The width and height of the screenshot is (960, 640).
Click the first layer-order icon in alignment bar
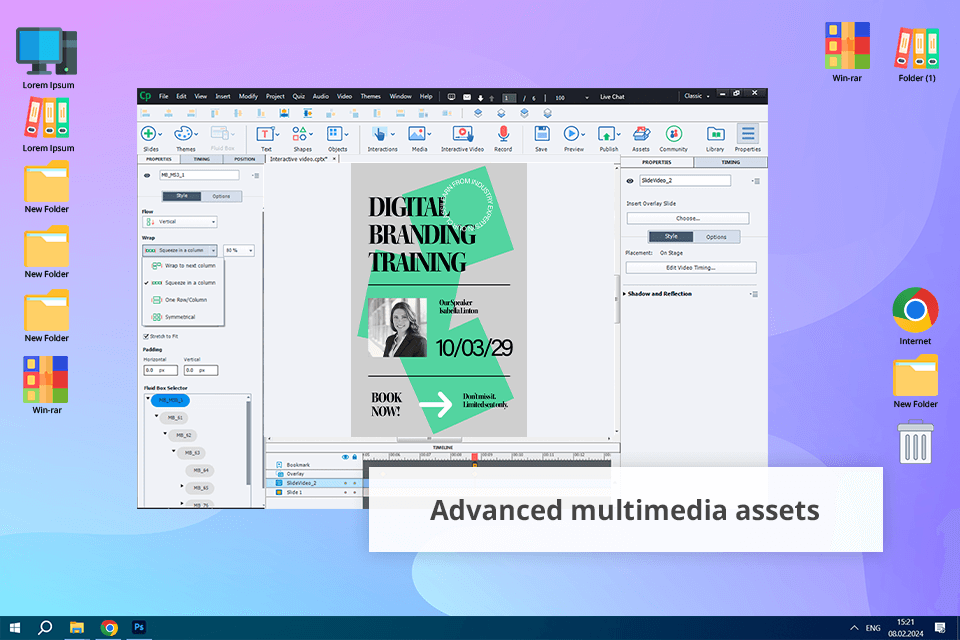point(478,113)
